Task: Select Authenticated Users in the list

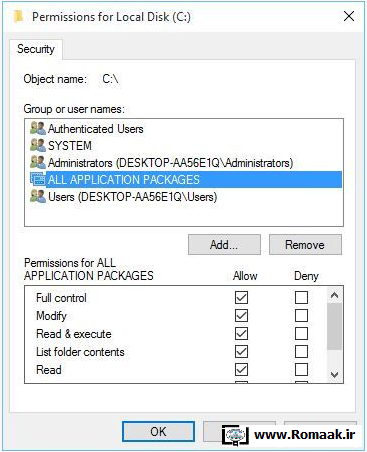Action: coord(96,129)
